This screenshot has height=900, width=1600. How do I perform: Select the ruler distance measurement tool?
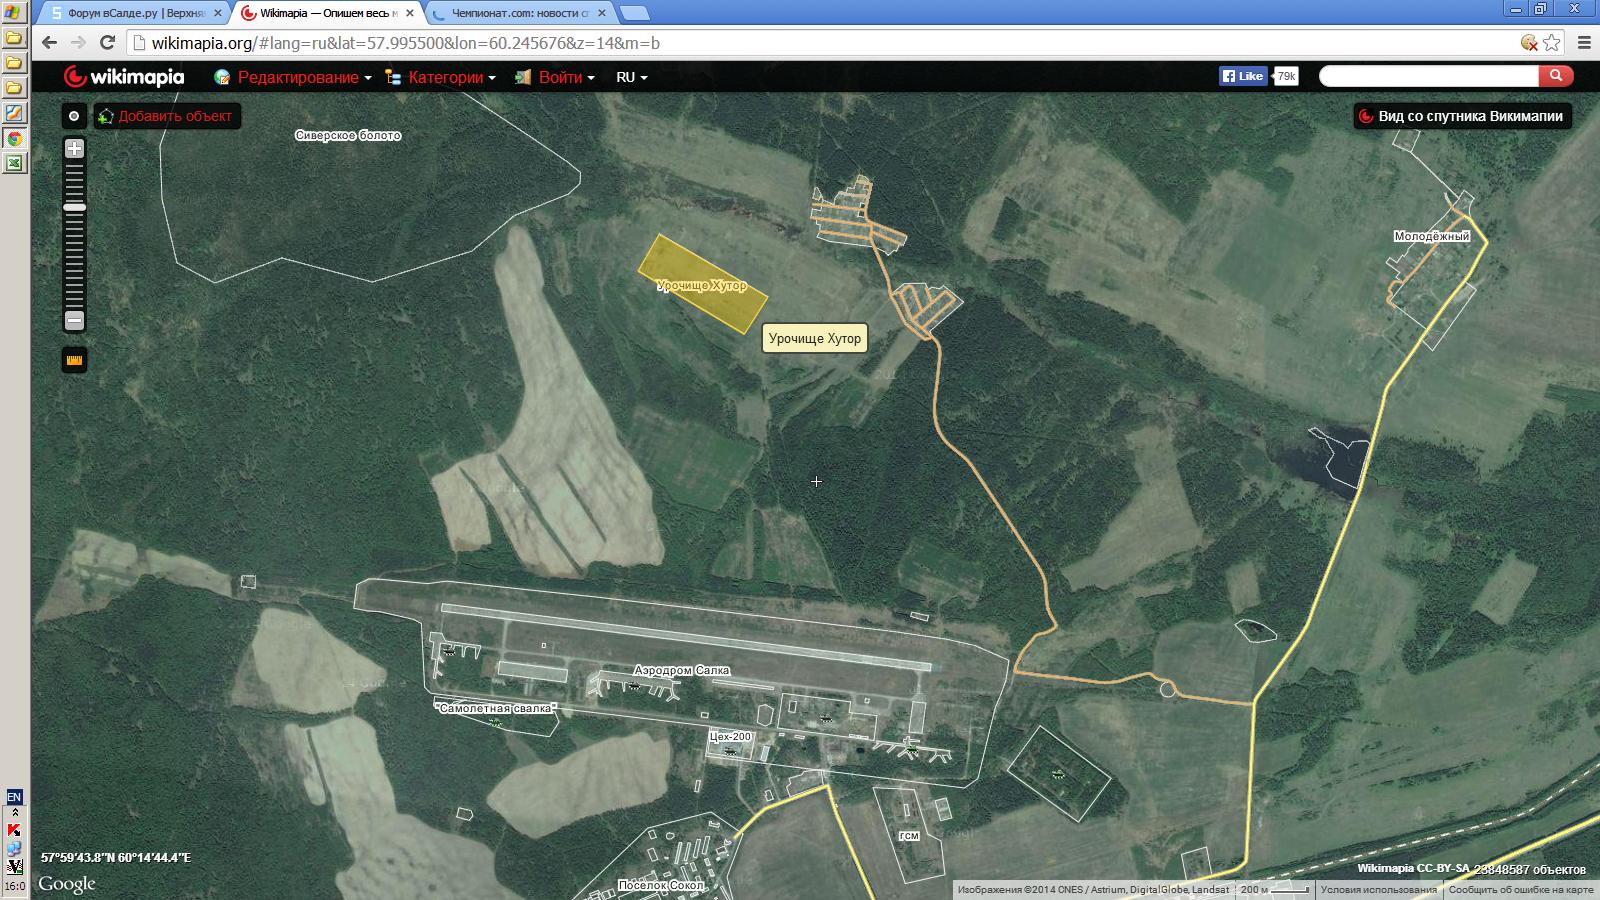[74, 361]
